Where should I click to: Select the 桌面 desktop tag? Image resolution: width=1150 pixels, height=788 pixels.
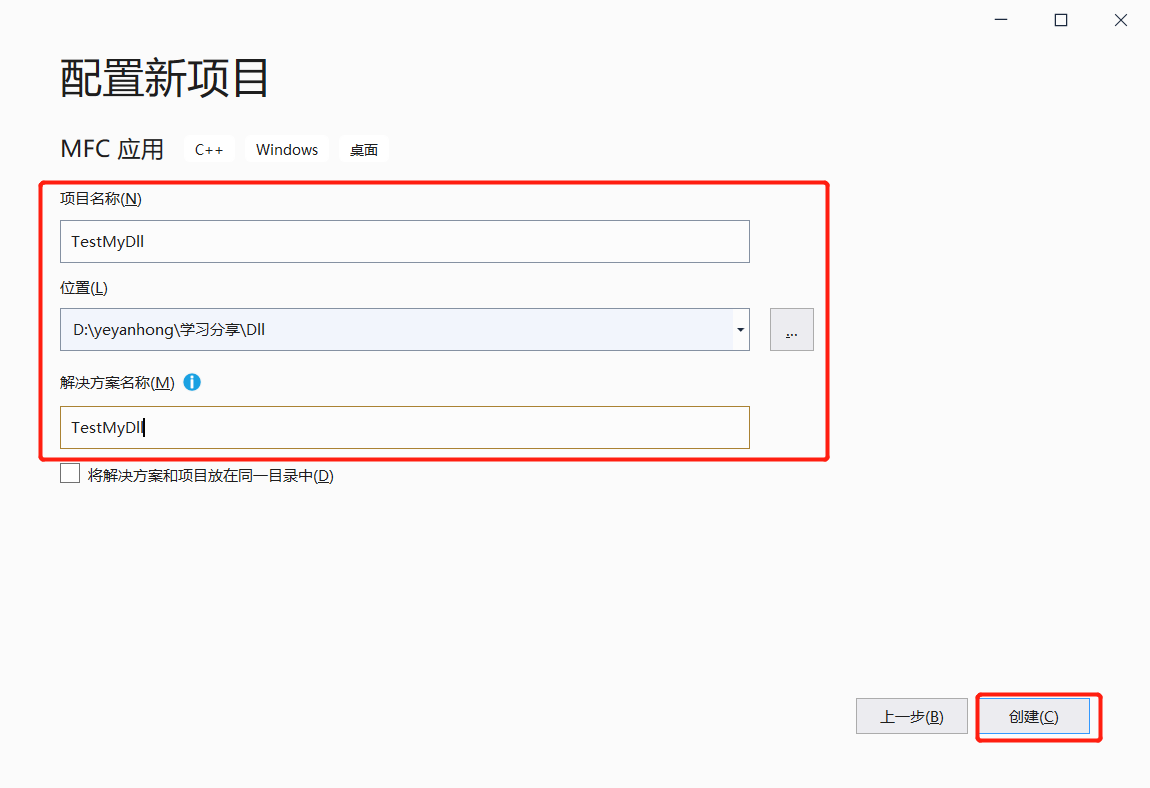coord(363,148)
